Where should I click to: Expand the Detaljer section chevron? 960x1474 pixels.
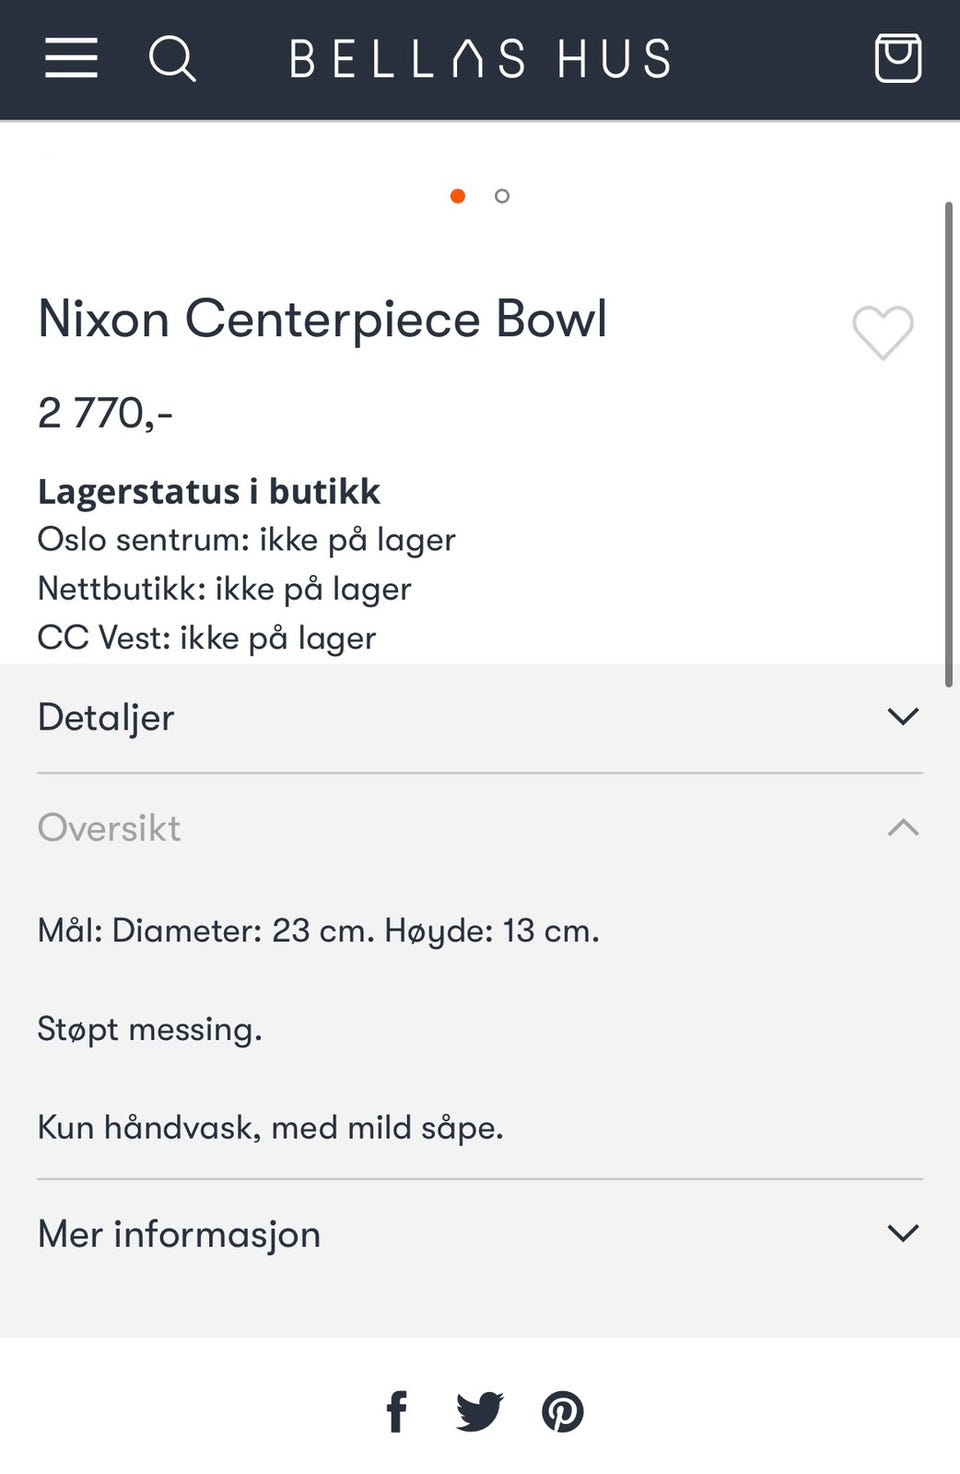(903, 717)
